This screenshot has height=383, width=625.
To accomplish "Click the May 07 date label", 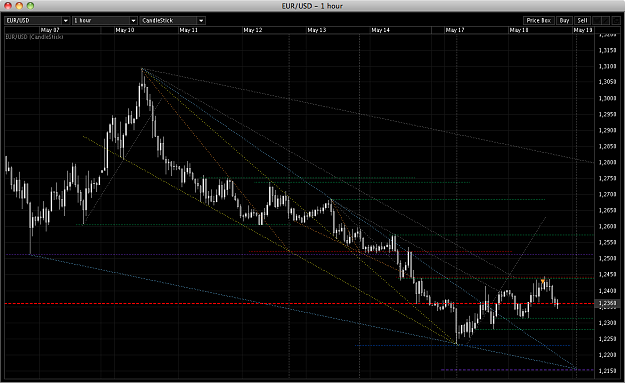I will coord(50,30).
